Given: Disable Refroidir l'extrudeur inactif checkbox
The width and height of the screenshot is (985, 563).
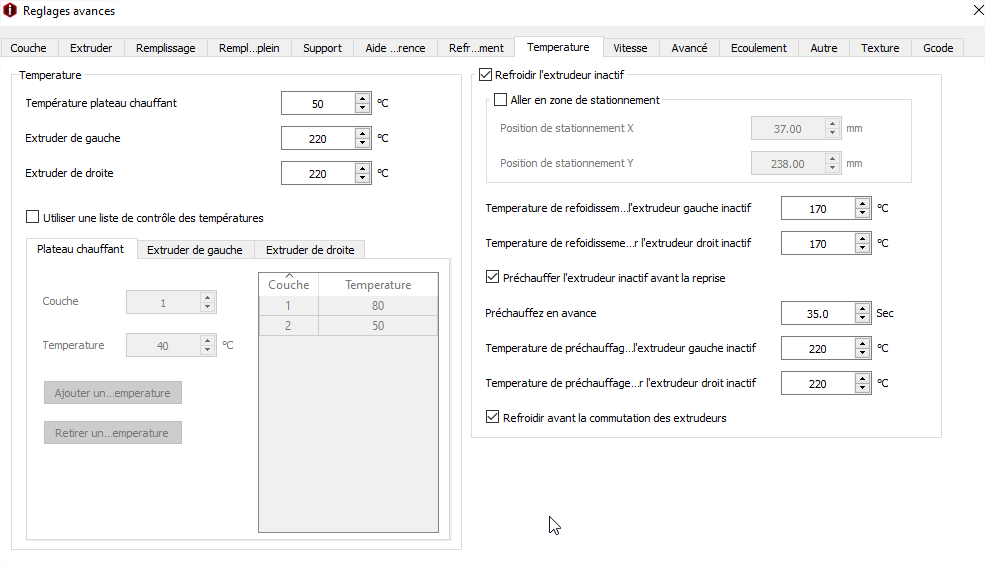Looking at the screenshot, I should coord(487,74).
